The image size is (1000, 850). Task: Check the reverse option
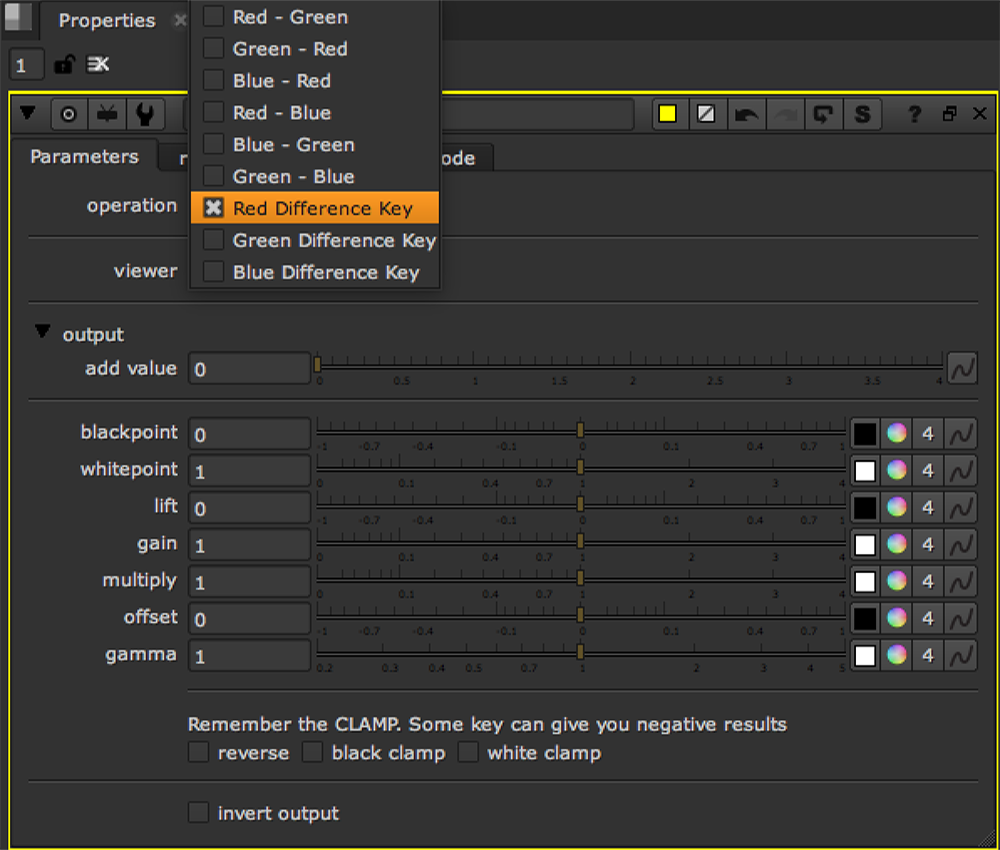(199, 752)
